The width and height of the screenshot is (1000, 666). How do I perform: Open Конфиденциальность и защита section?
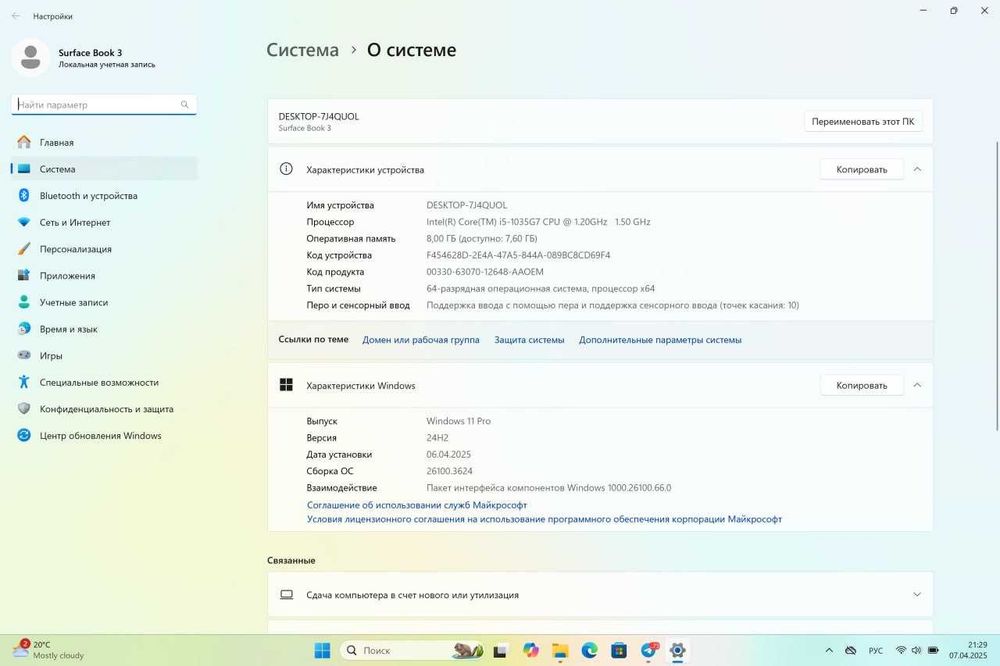point(104,409)
